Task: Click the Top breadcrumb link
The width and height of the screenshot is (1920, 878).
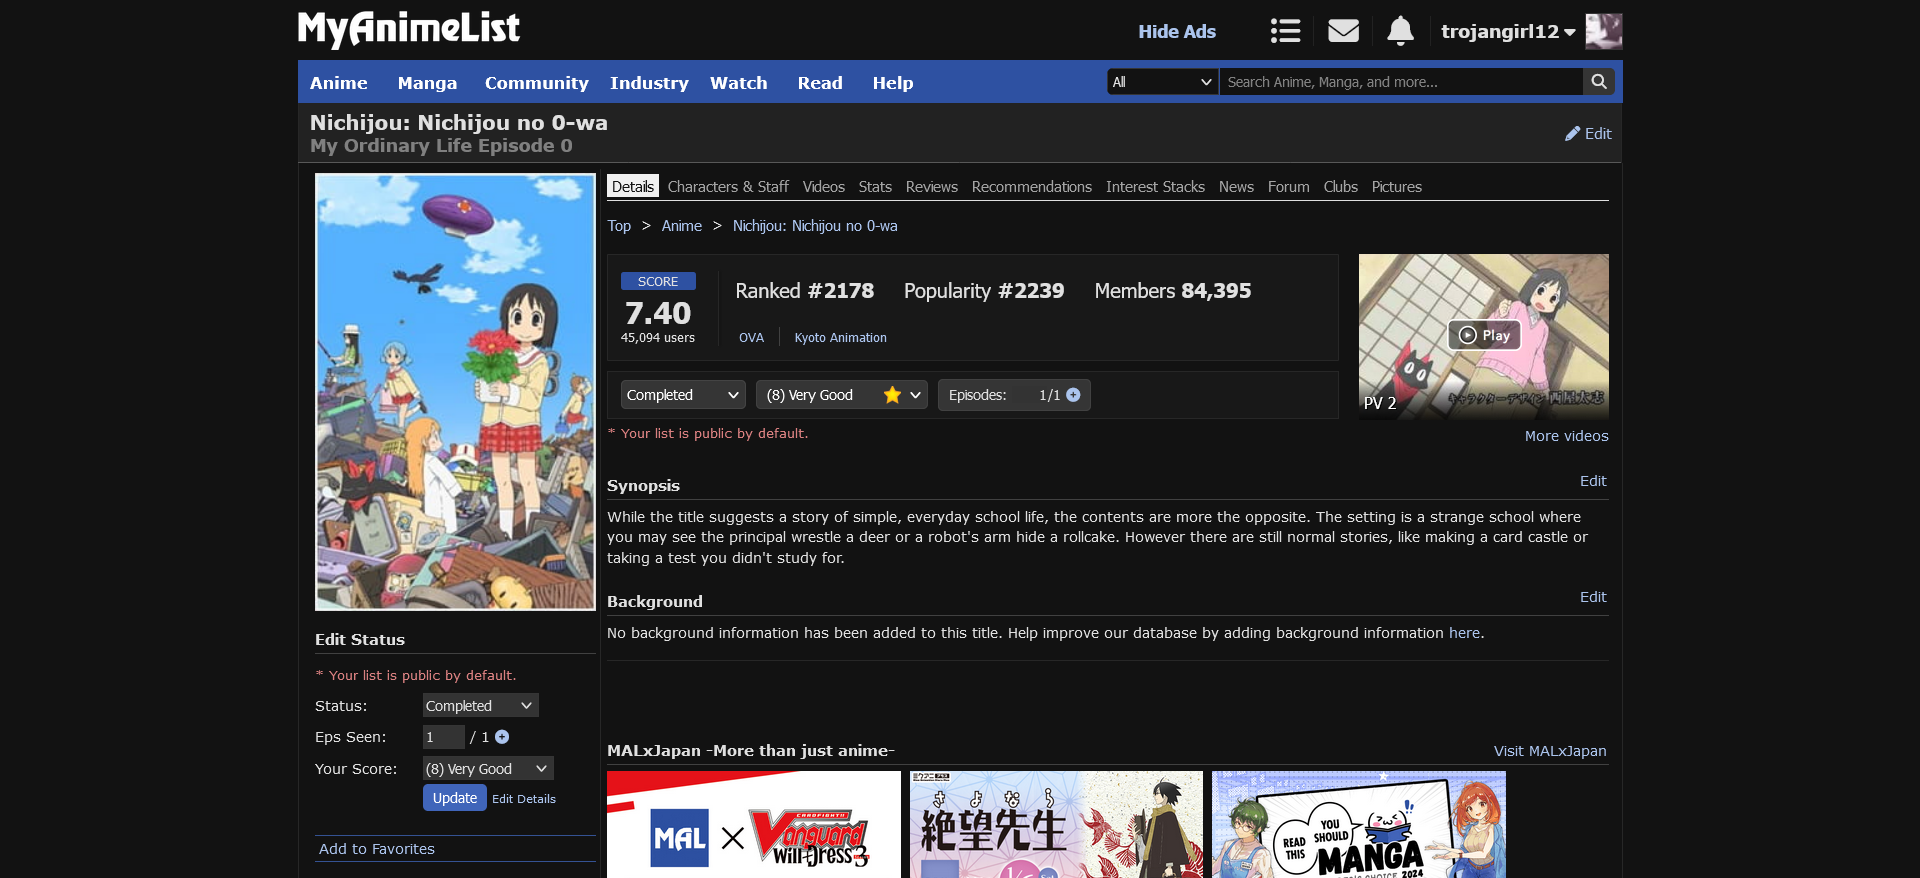Action: click(x=619, y=226)
